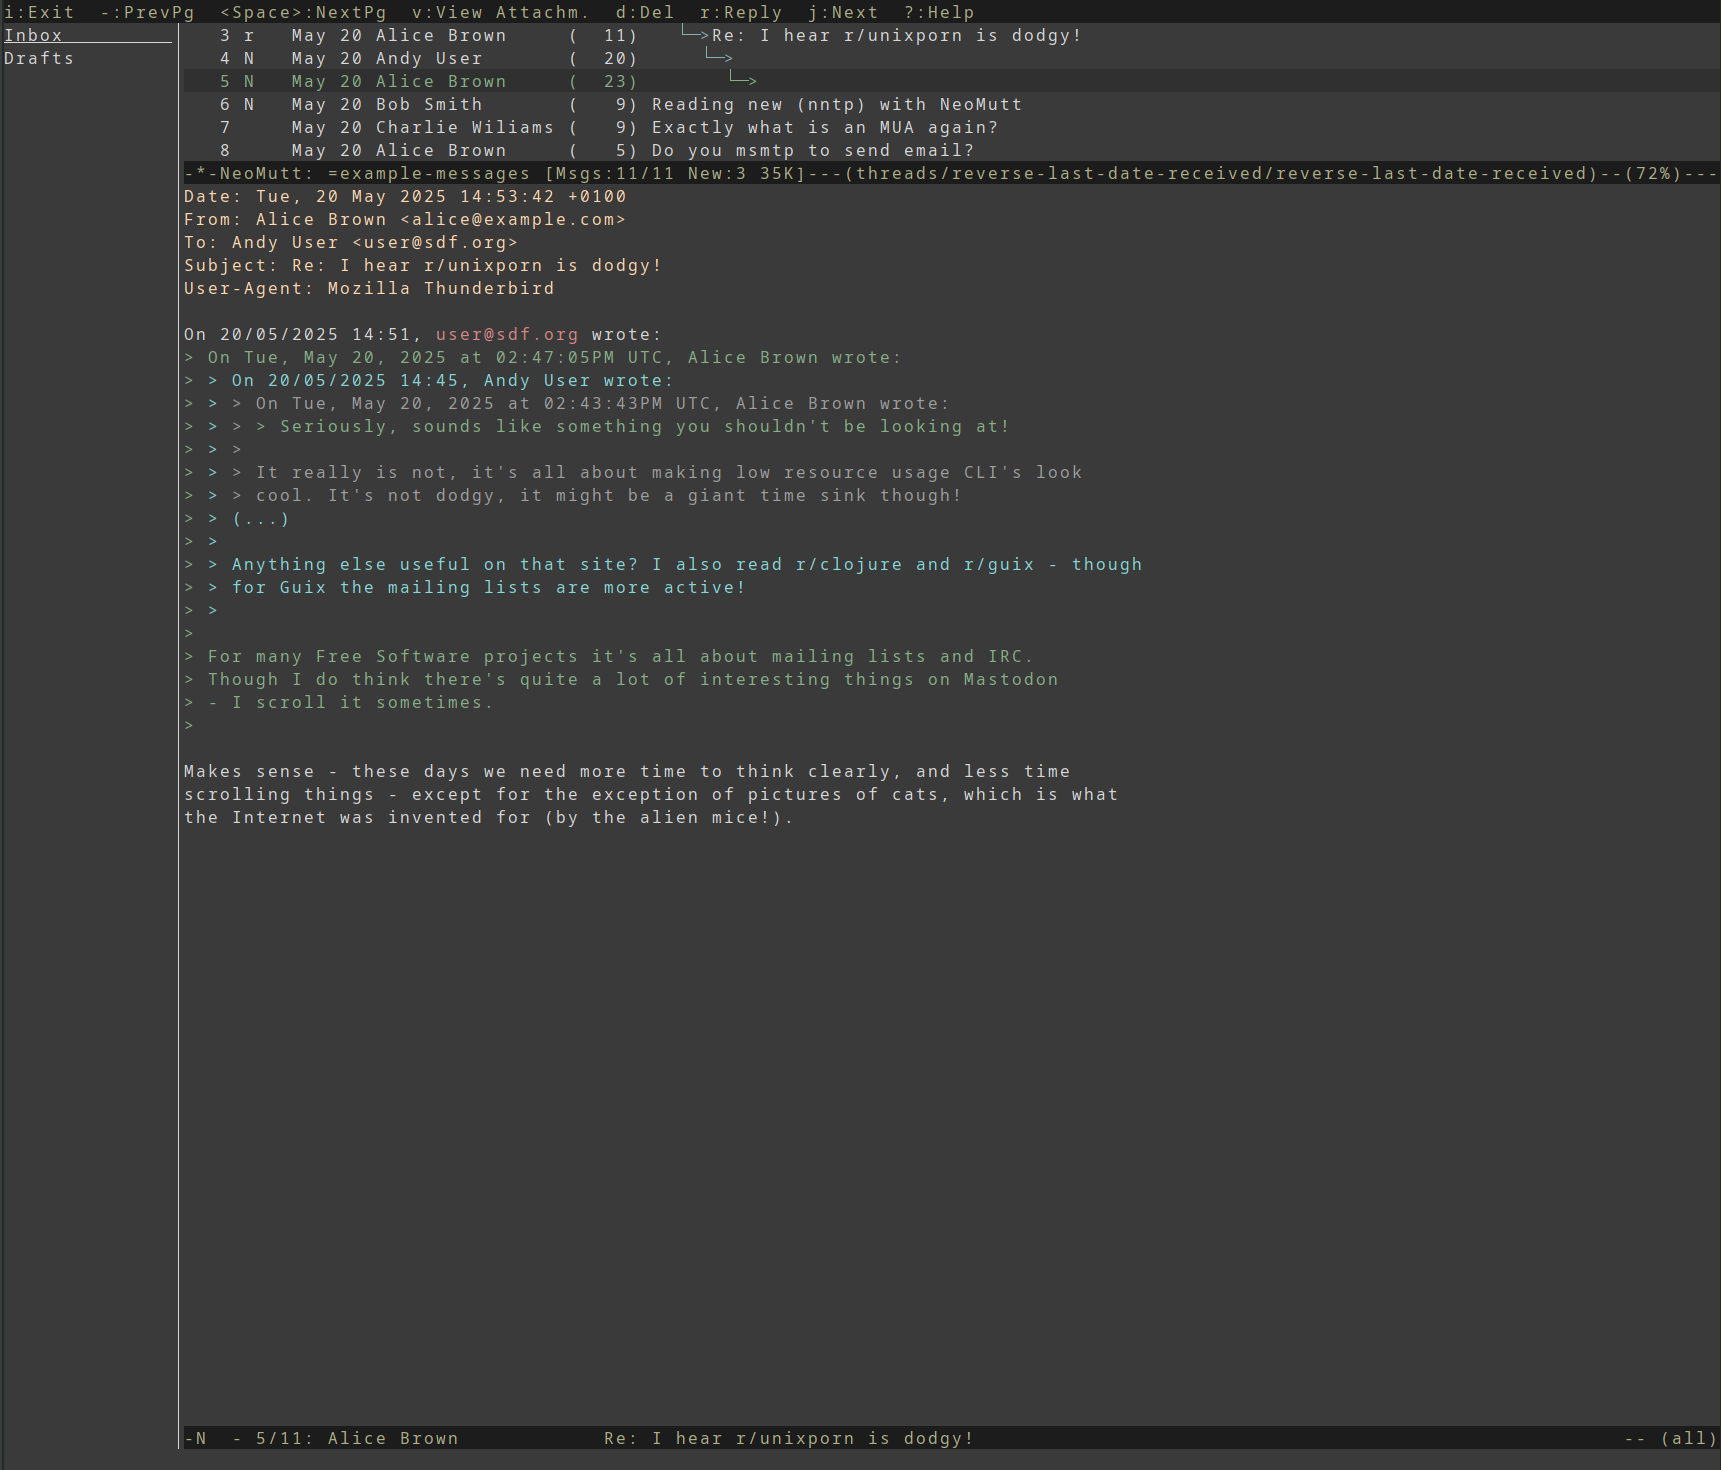Click the ?:Help shortcut hint

938,12
